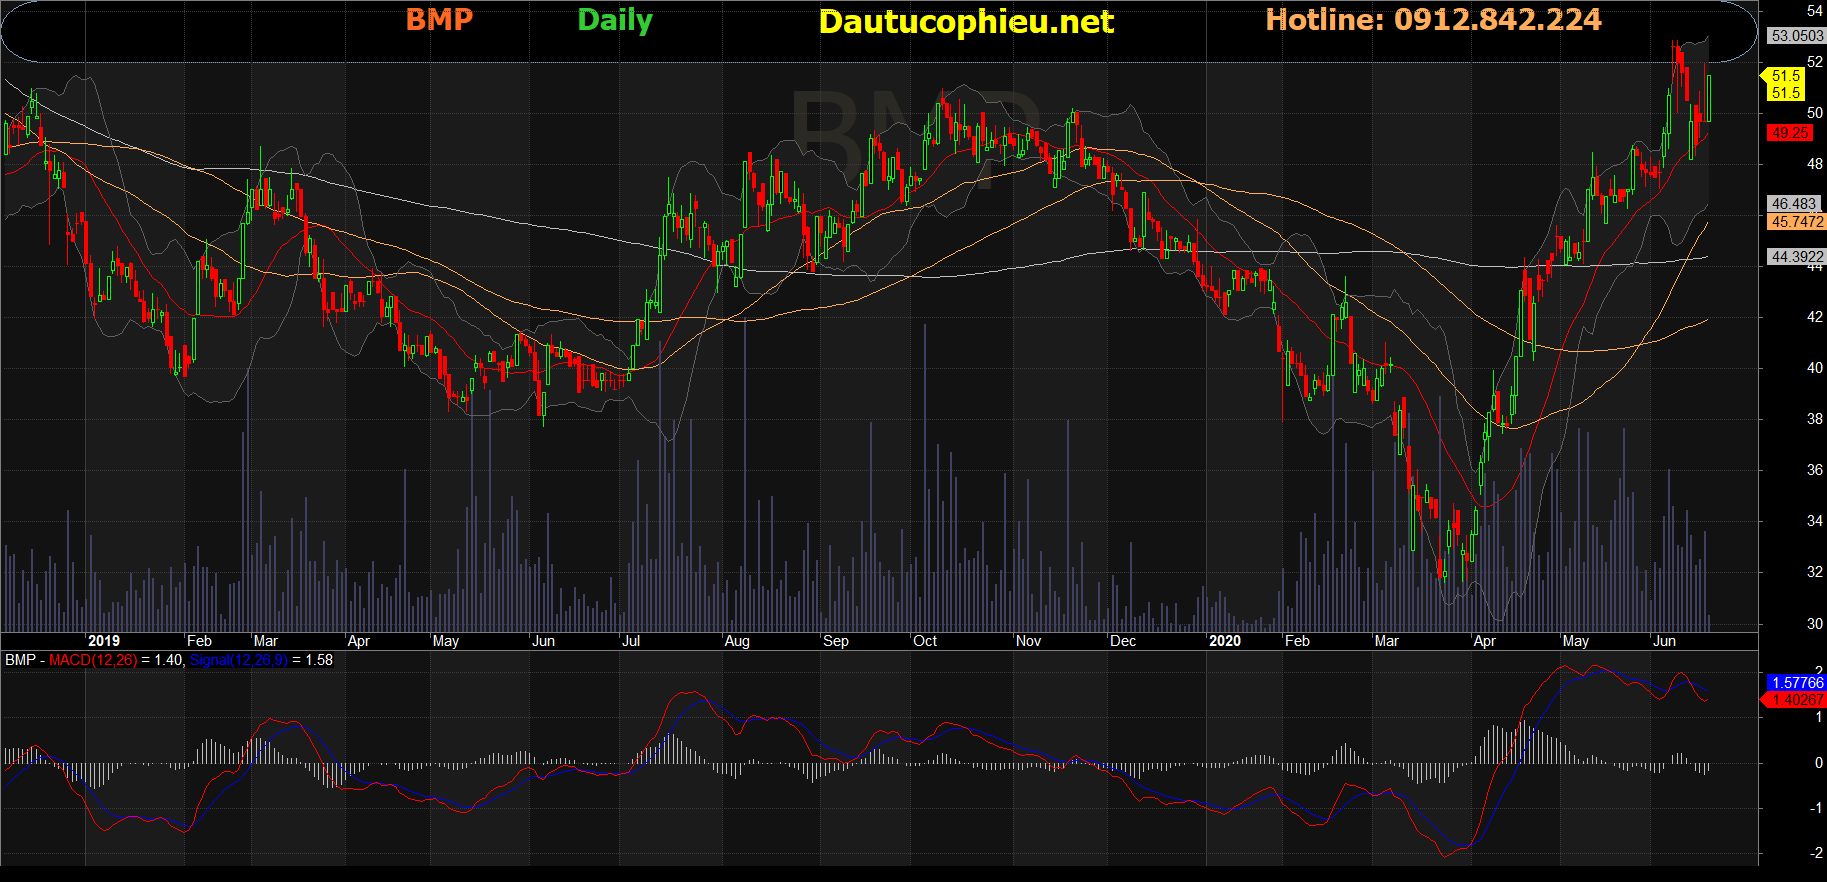The image size is (1827, 882).
Task: Select the Aug marker on time axis
Action: coord(737,641)
